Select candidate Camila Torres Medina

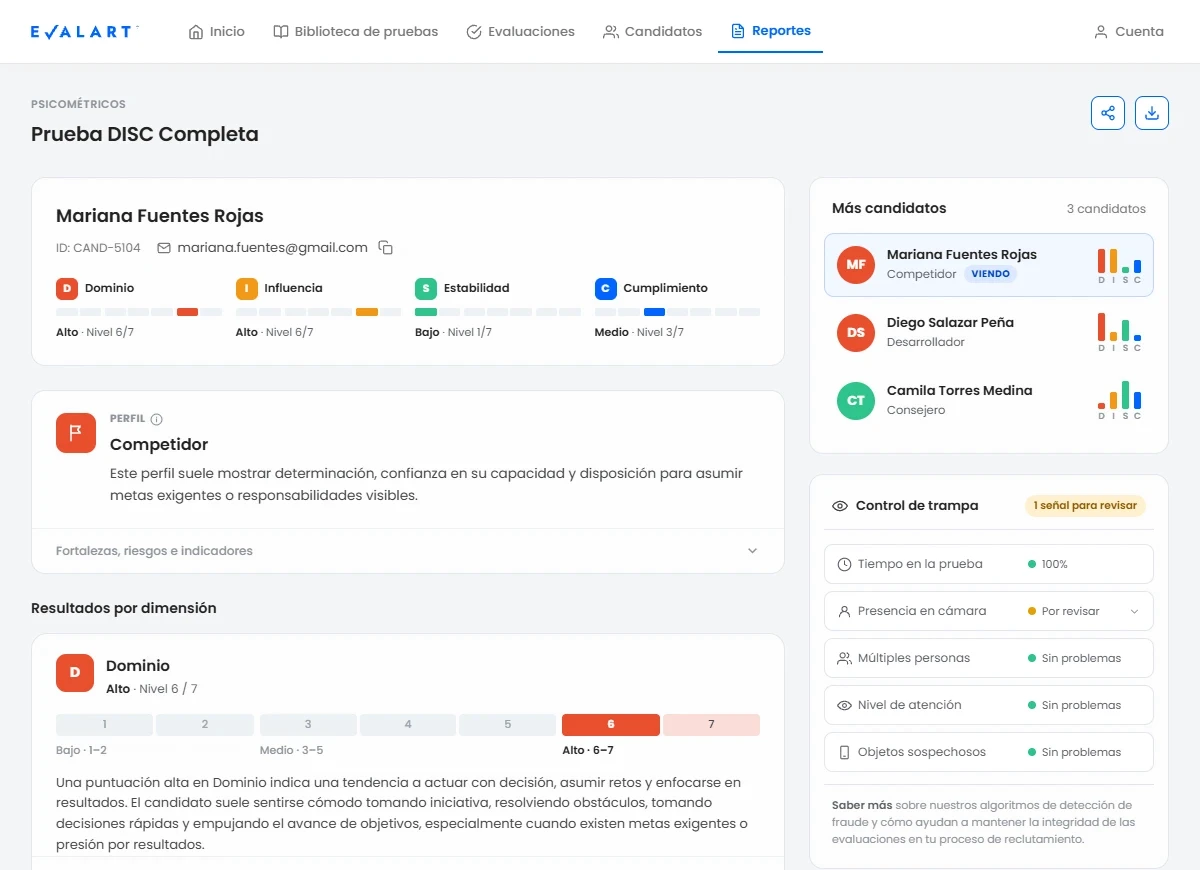pos(989,400)
